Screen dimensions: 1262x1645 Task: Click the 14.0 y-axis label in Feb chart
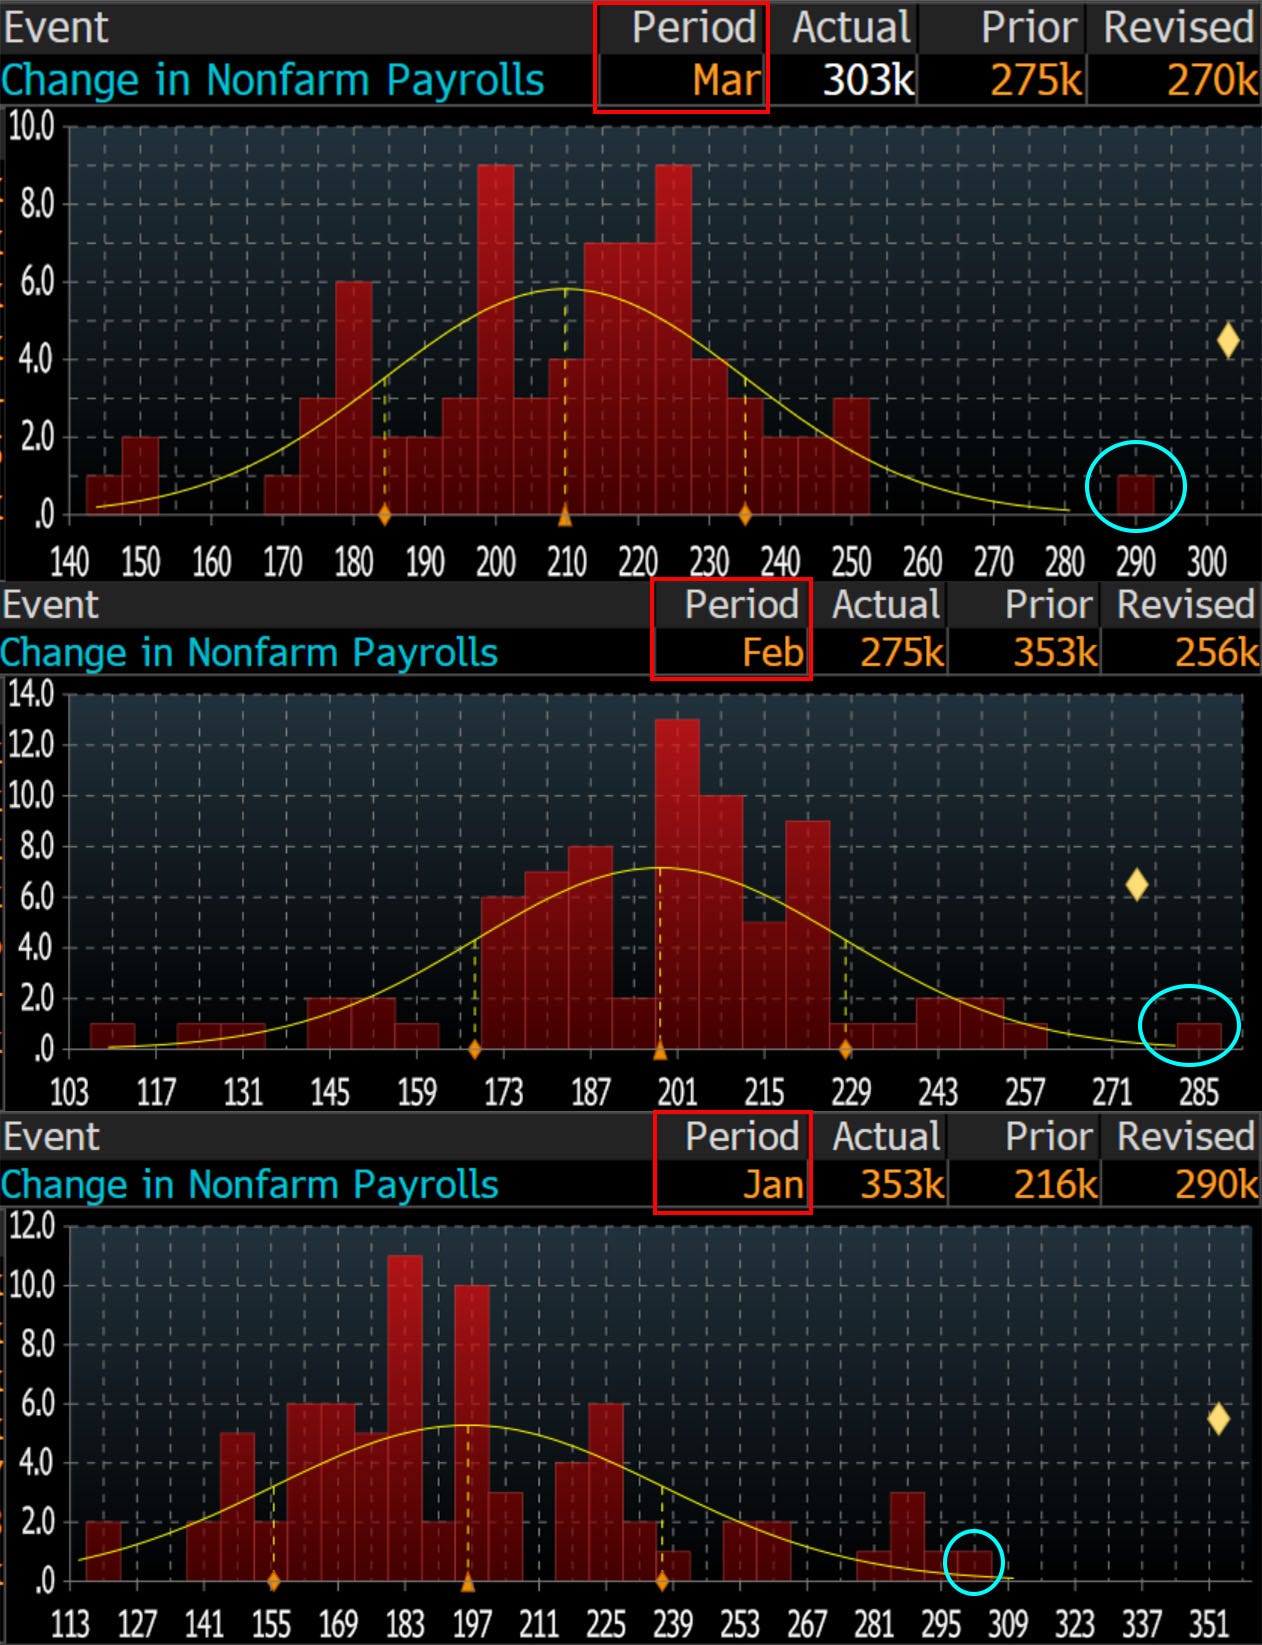[x=31, y=694]
